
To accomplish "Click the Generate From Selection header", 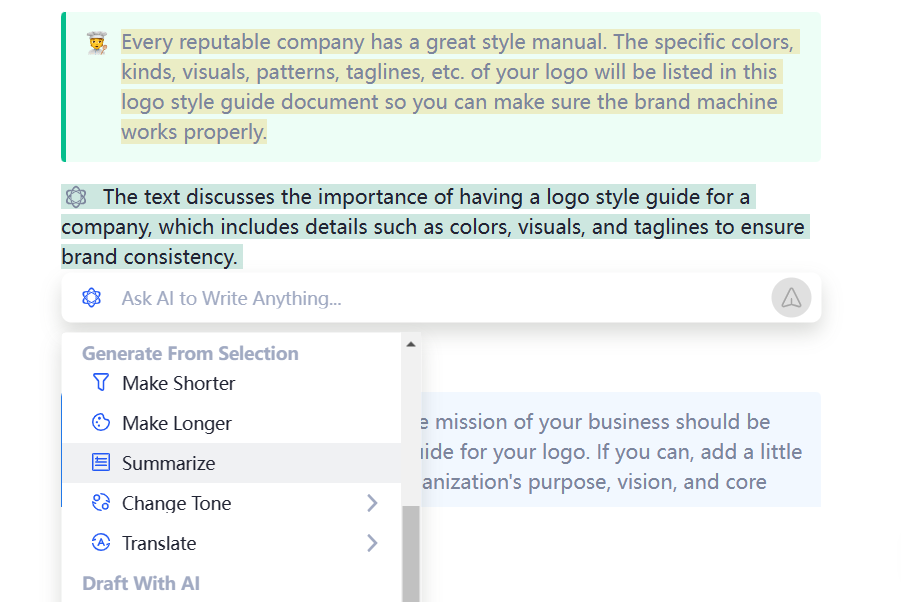I will (x=190, y=353).
